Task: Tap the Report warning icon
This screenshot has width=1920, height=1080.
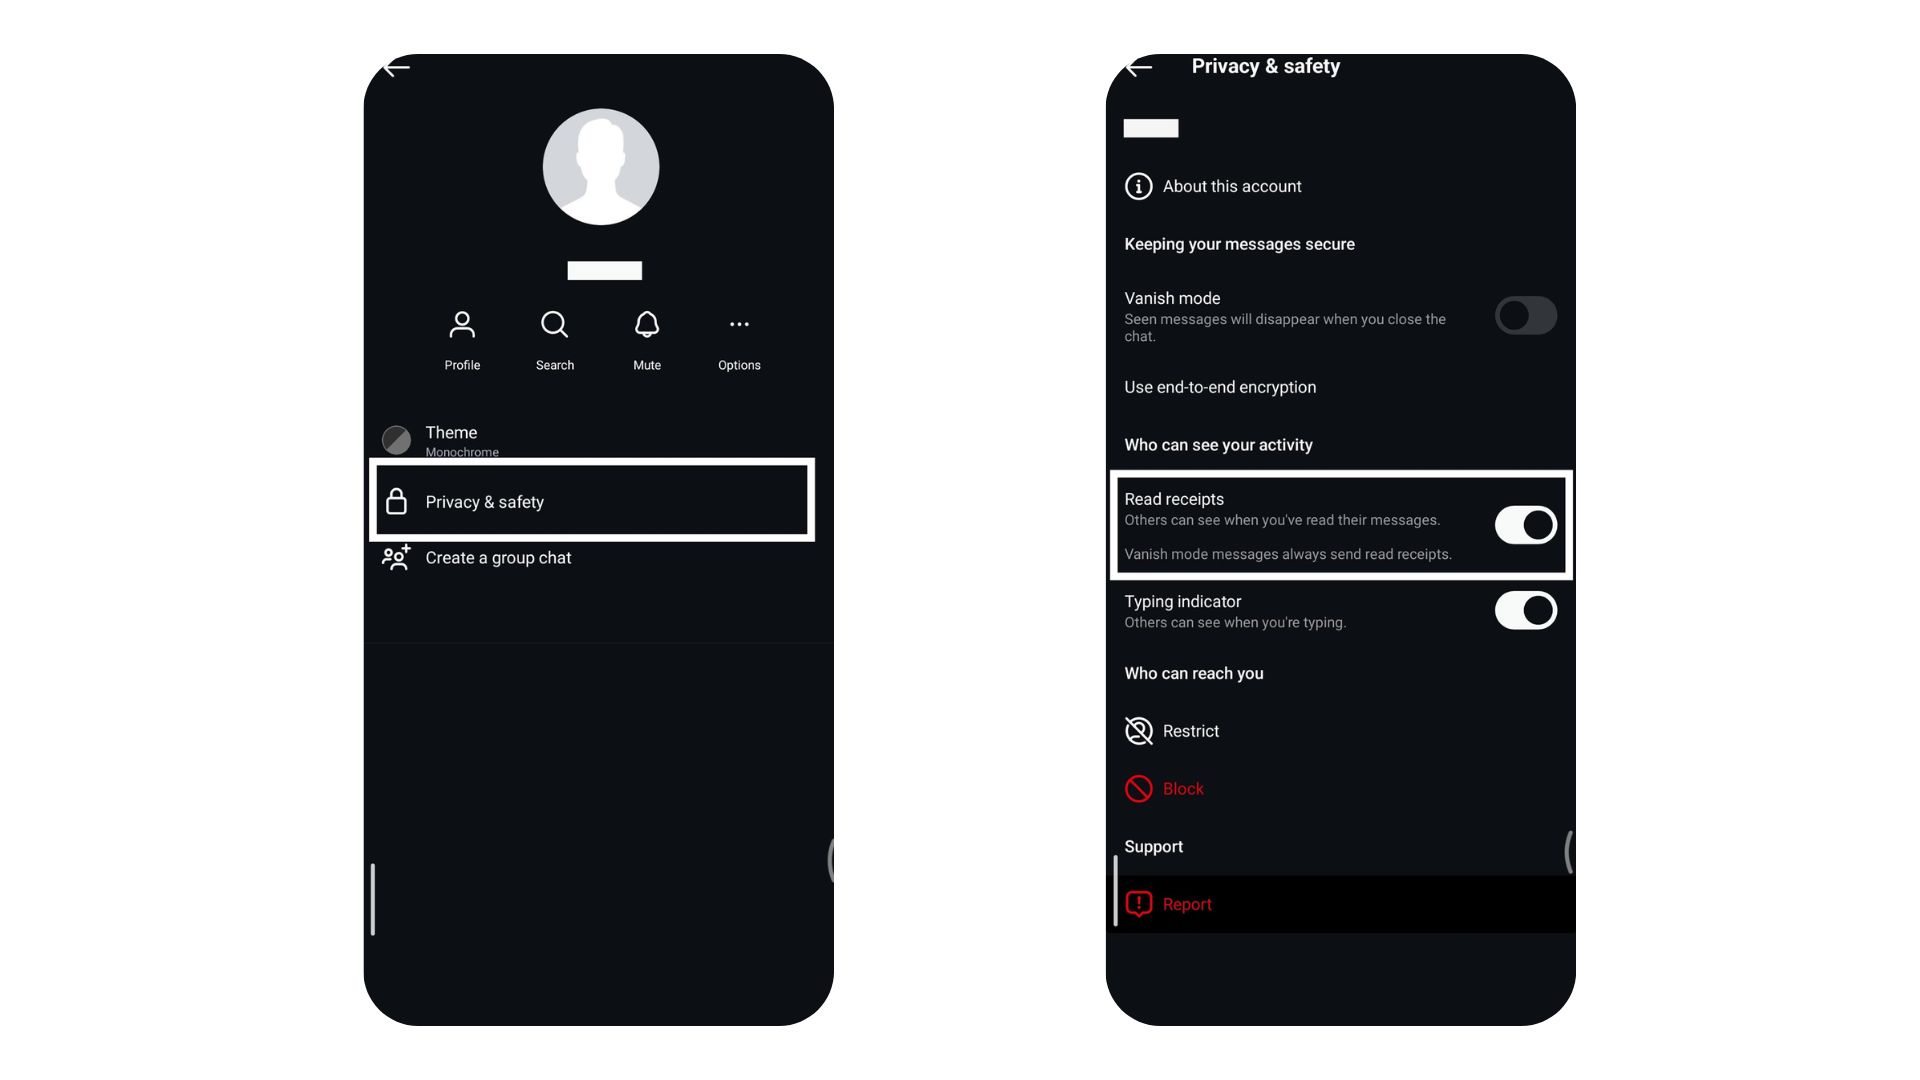Action: click(x=1137, y=905)
